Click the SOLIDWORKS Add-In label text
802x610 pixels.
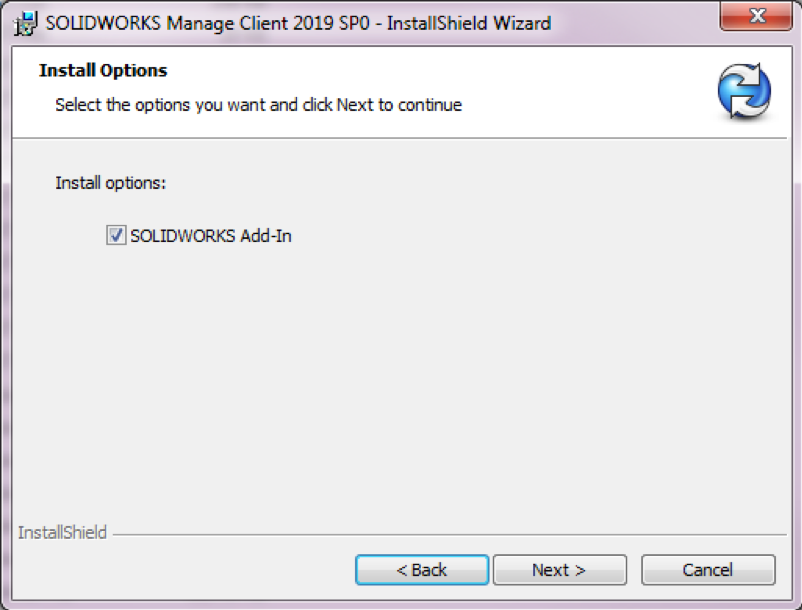(211, 236)
